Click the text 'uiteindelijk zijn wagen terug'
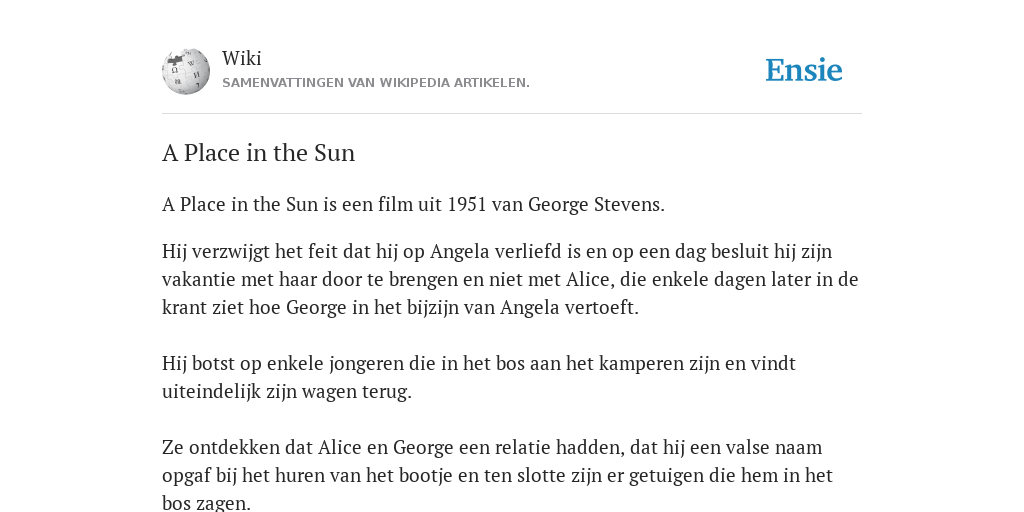Image resolution: width=1024 pixels, height=512 pixels. [x=287, y=392]
